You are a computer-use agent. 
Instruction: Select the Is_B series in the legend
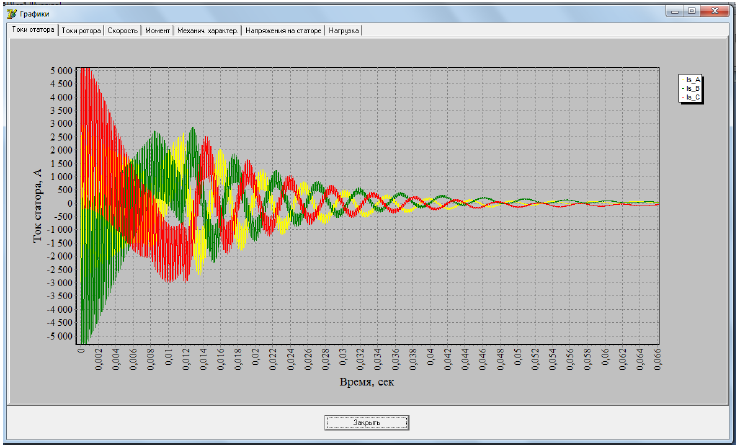pyautogui.click(x=693, y=88)
